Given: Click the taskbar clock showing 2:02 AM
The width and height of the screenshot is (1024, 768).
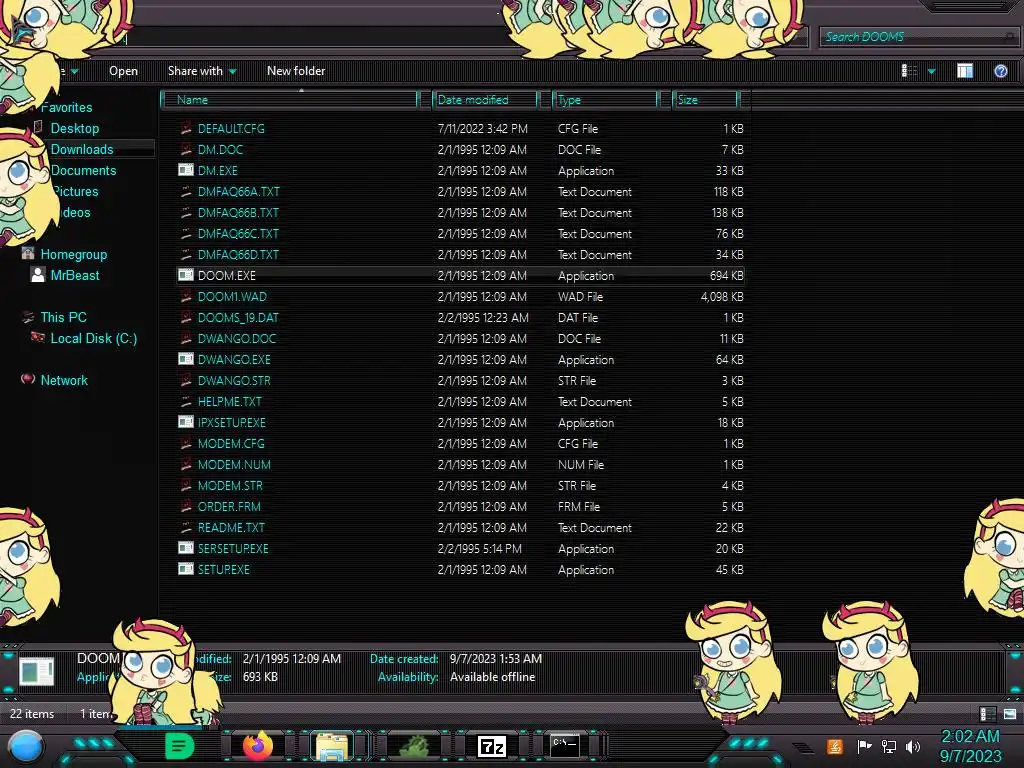Looking at the screenshot, I should [x=970, y=736].
